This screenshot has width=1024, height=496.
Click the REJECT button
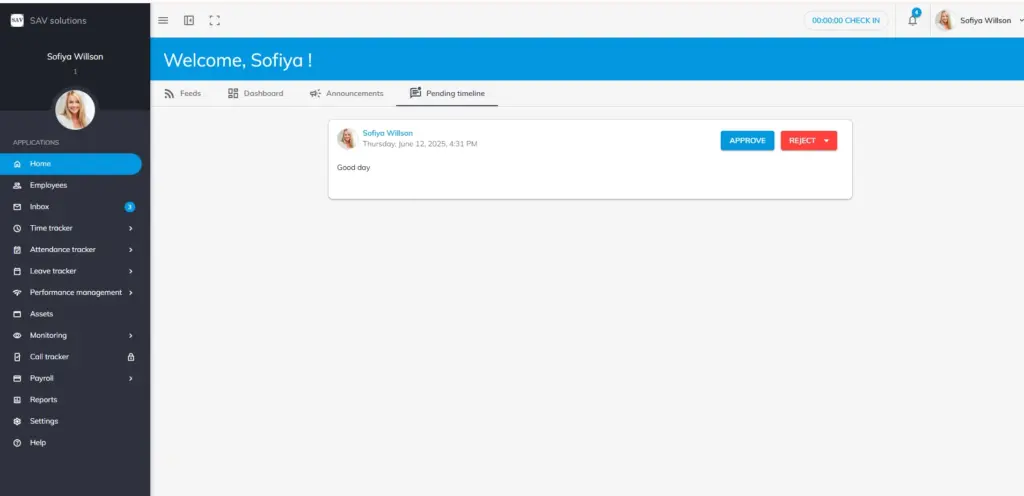(x=808, y=141)
